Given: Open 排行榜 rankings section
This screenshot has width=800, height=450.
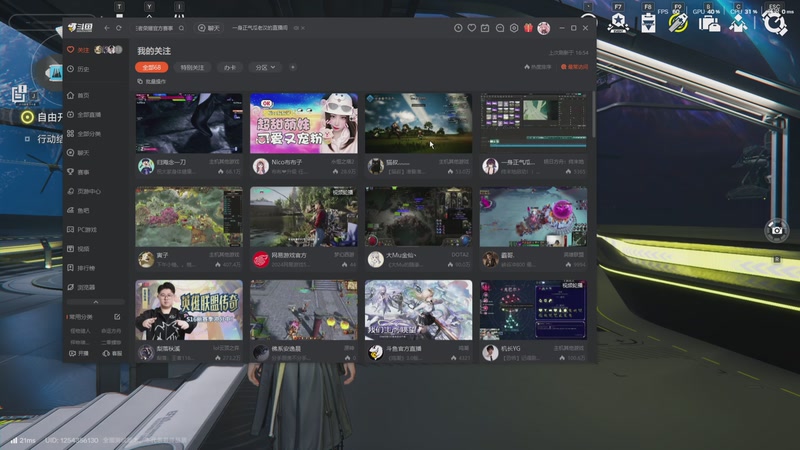Looking at the screenshot, I should point(81,268).
